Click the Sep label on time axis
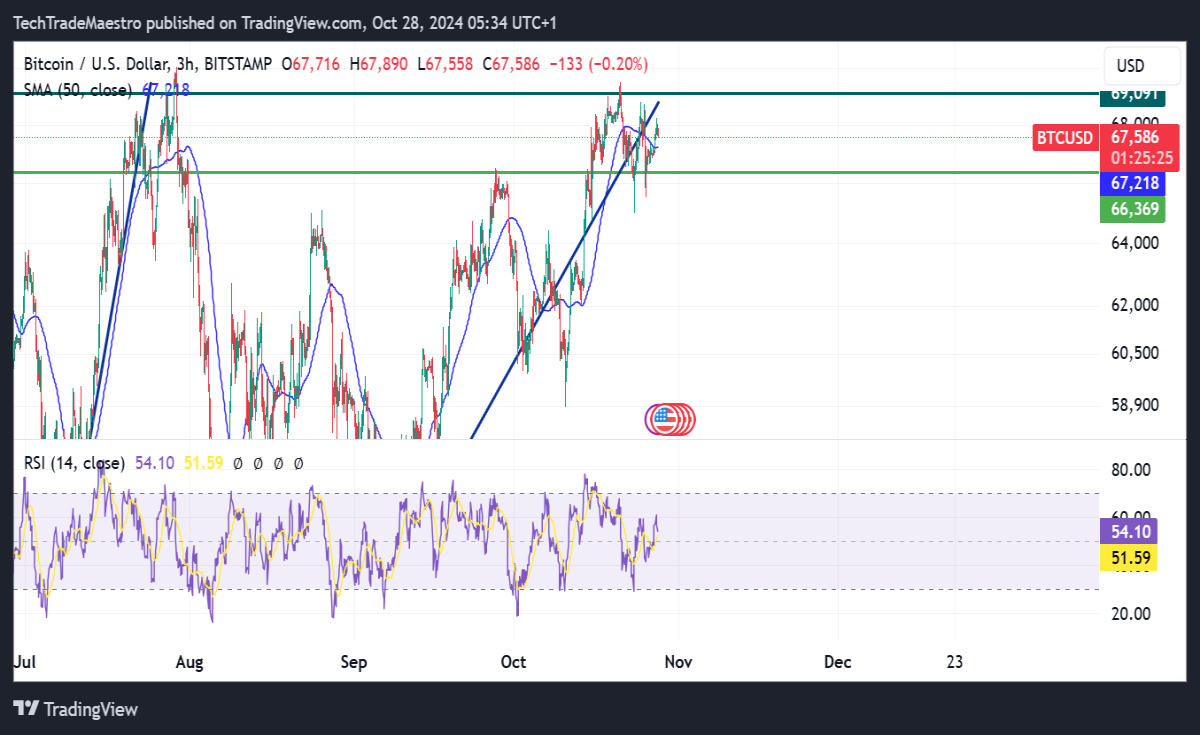Viewport: 1200px width, 735px height. [353, 662]
